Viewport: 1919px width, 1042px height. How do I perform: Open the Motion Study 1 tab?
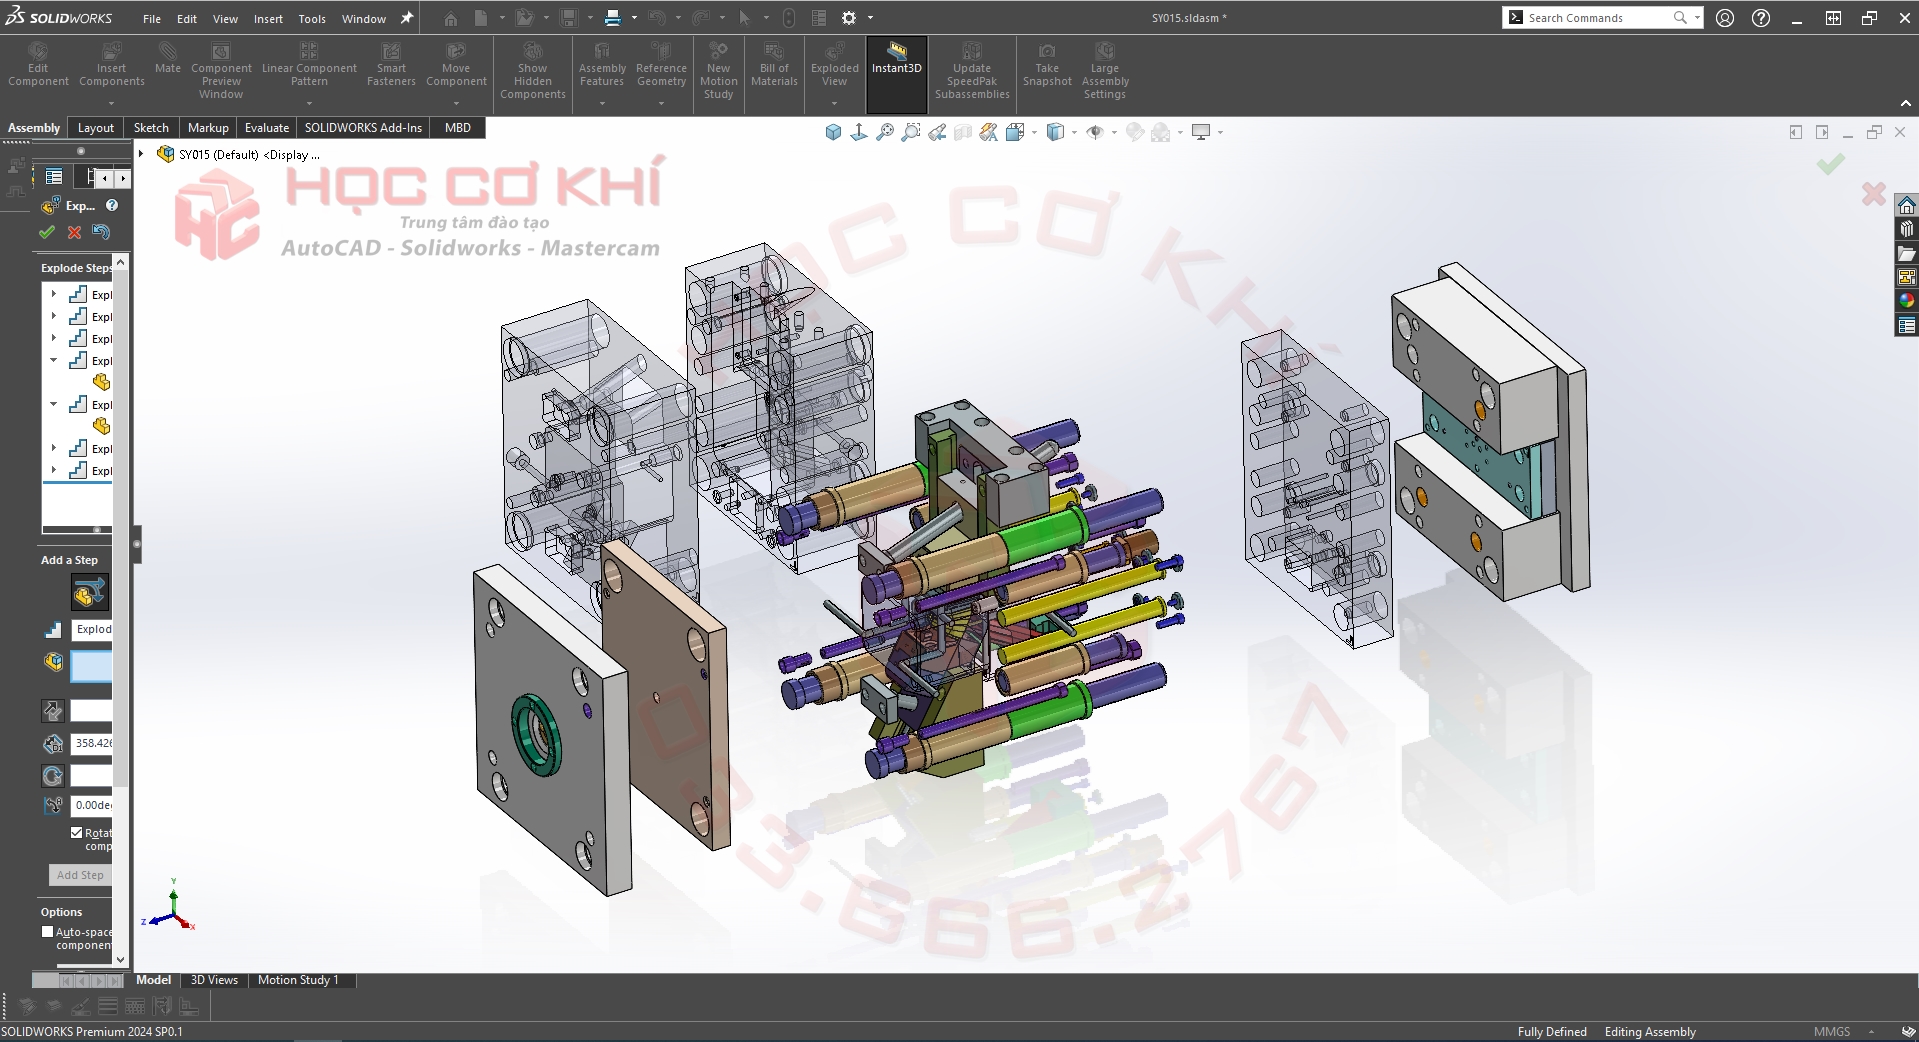(298, 980)
